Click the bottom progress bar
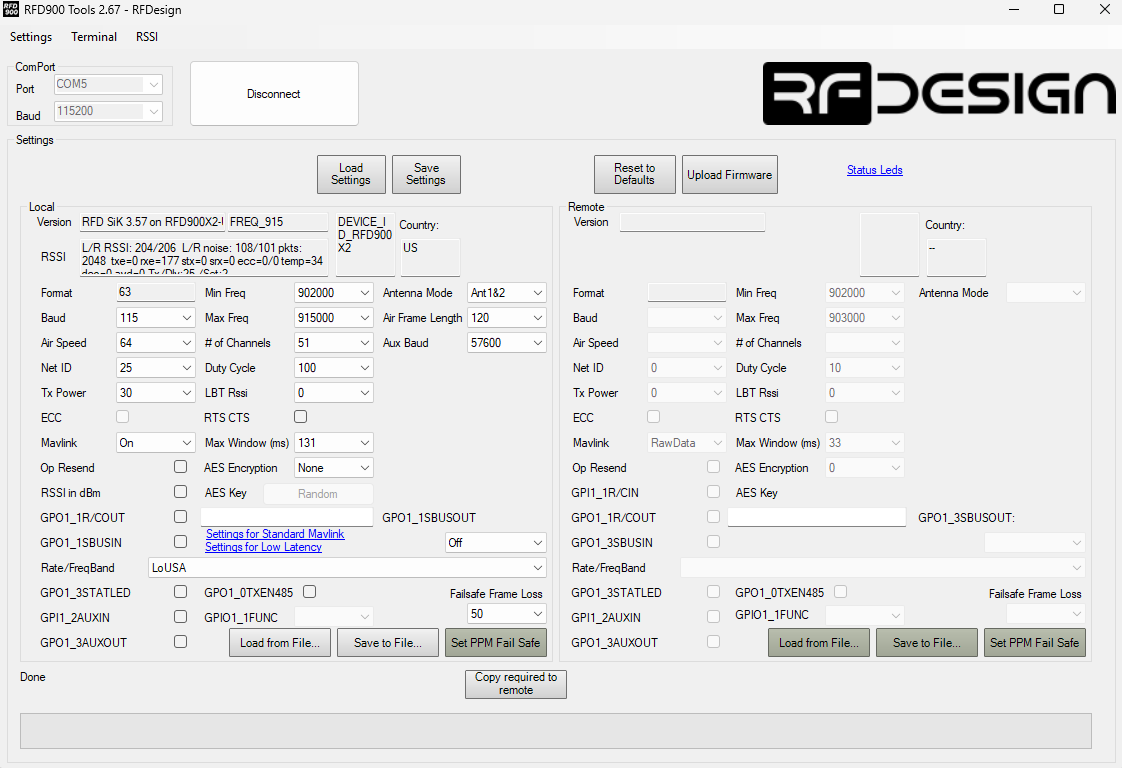 (x=555, y=730)
